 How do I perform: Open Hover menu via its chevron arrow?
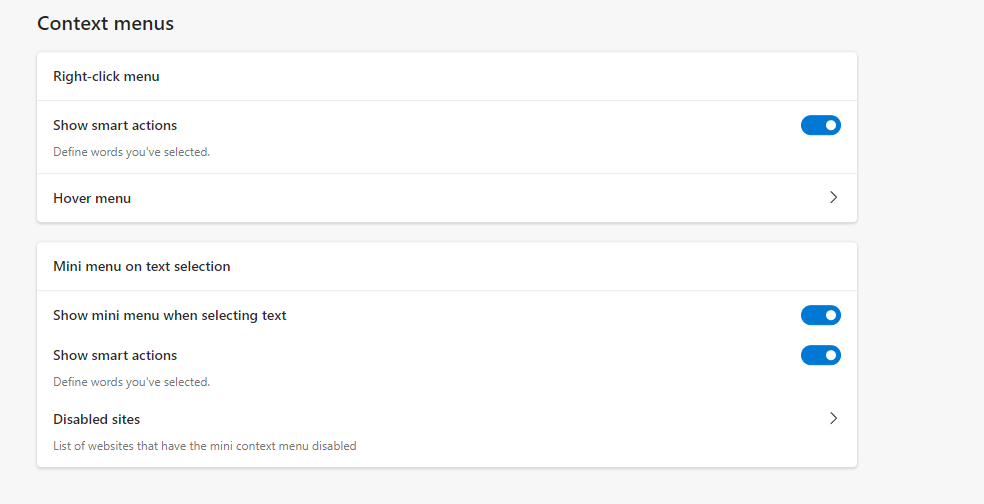(833, 197)
